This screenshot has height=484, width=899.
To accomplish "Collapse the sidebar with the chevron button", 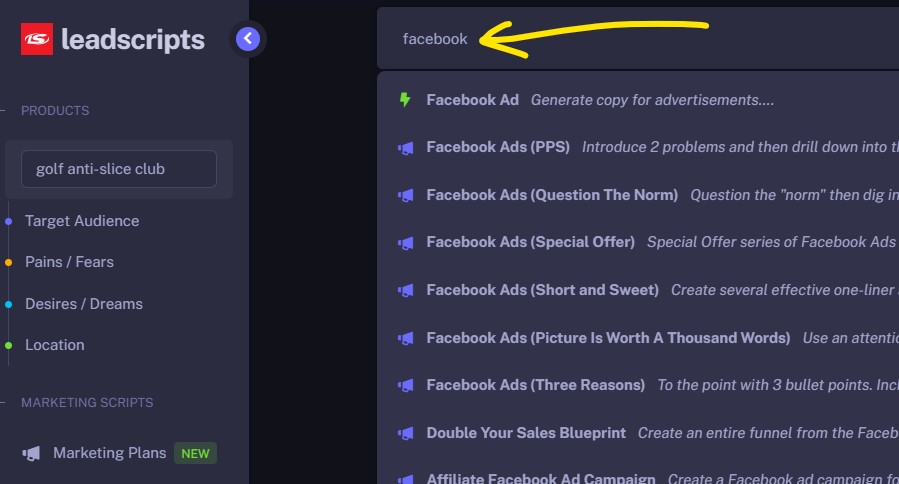I will tap(249, 39).
